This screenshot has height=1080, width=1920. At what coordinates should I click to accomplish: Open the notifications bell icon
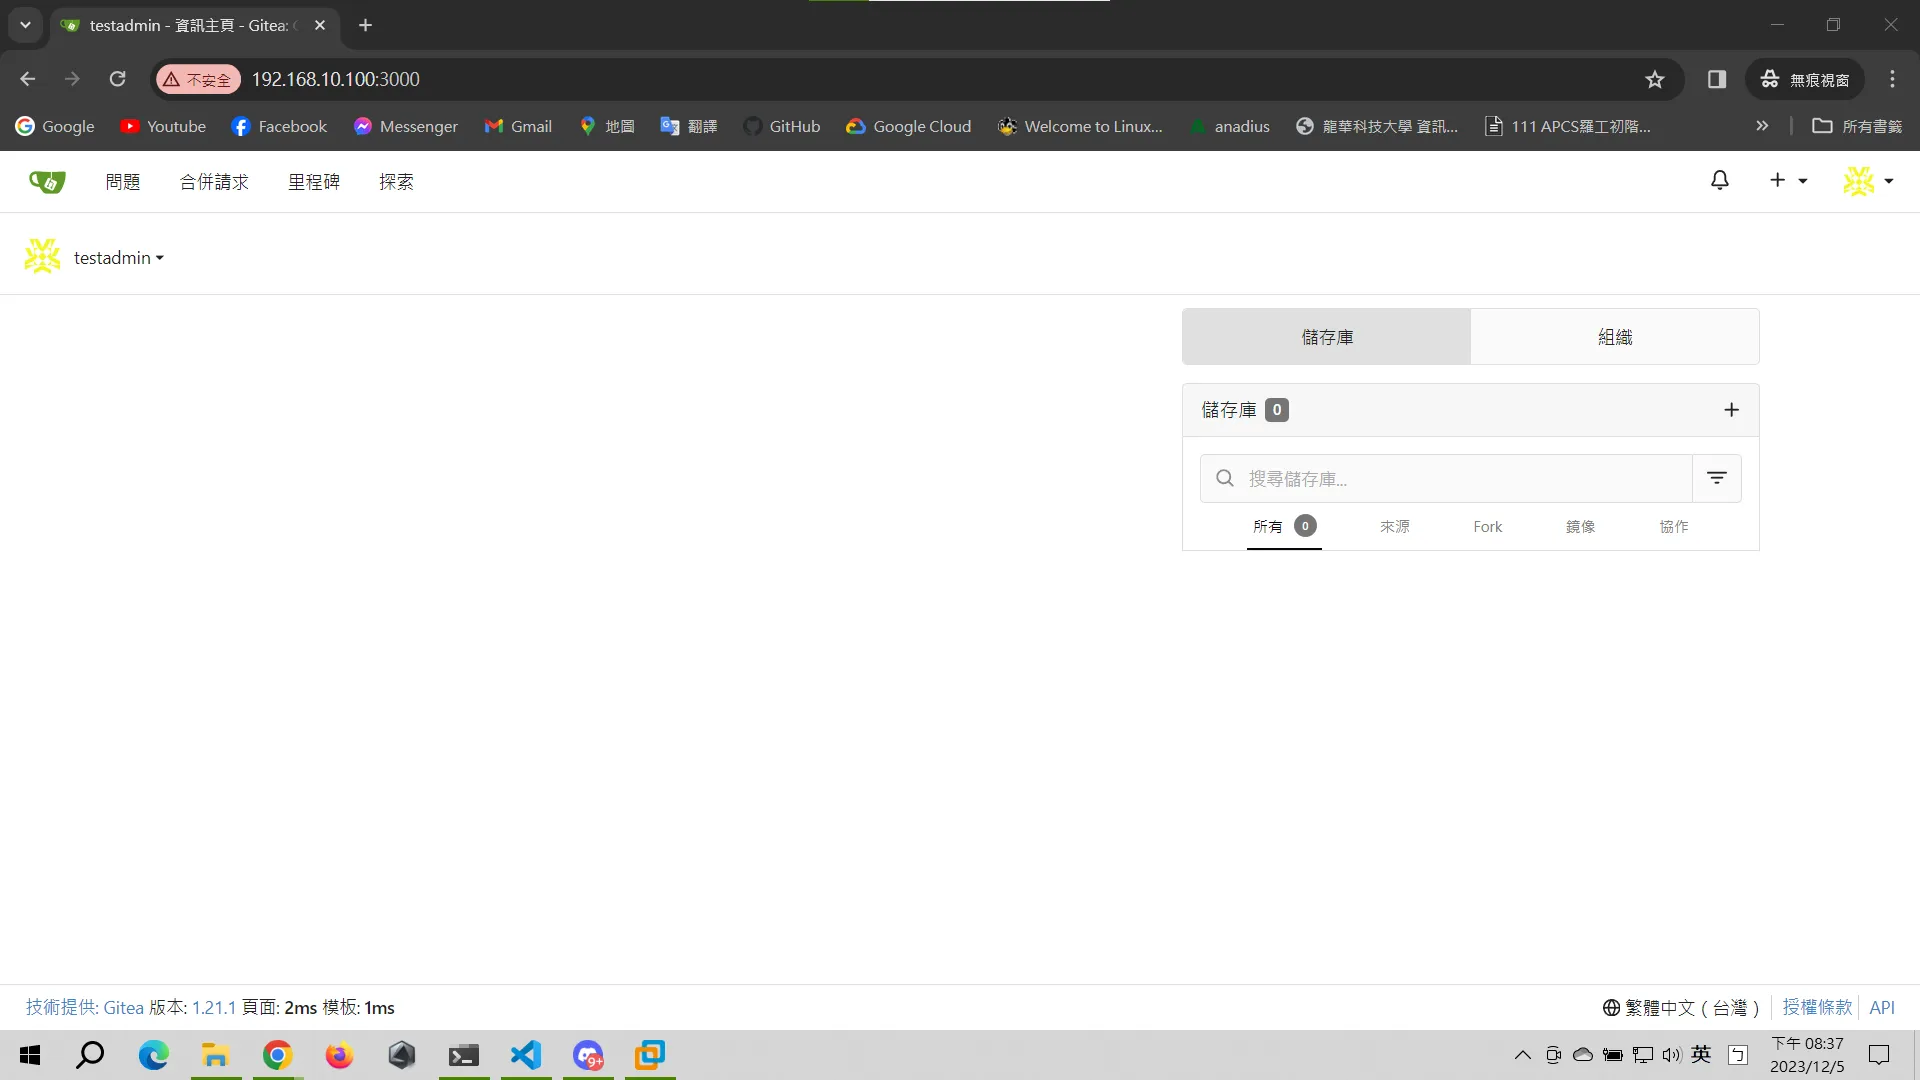[1719, 181]
